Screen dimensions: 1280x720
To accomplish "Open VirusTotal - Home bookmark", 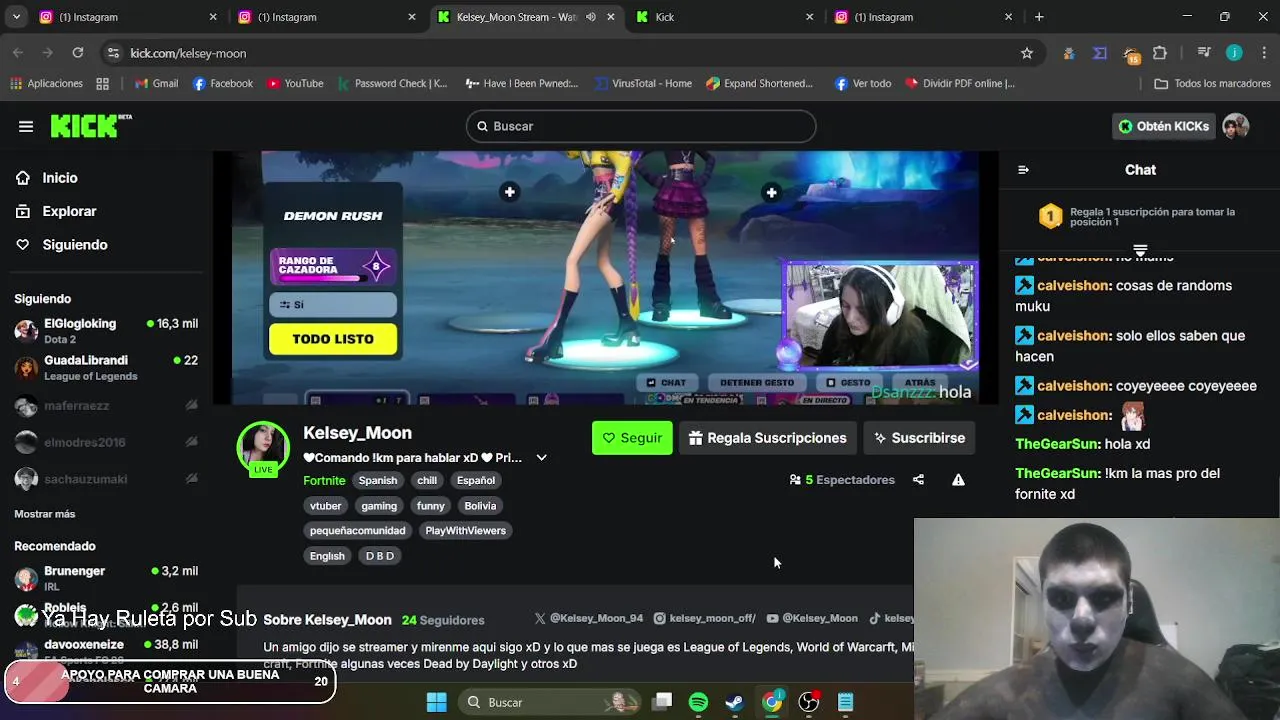I will point(643,84).
